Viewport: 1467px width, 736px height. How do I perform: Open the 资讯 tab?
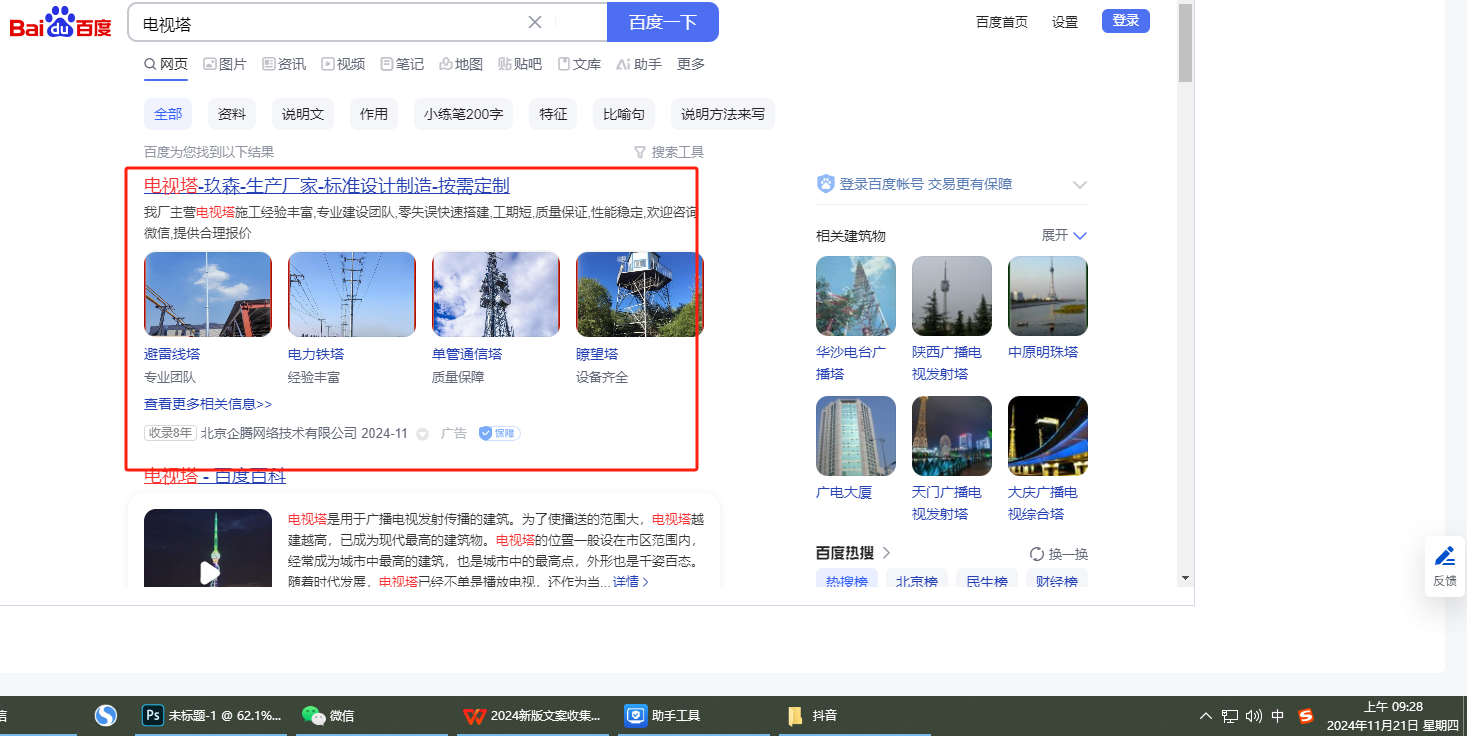click(x=284, y=64)
